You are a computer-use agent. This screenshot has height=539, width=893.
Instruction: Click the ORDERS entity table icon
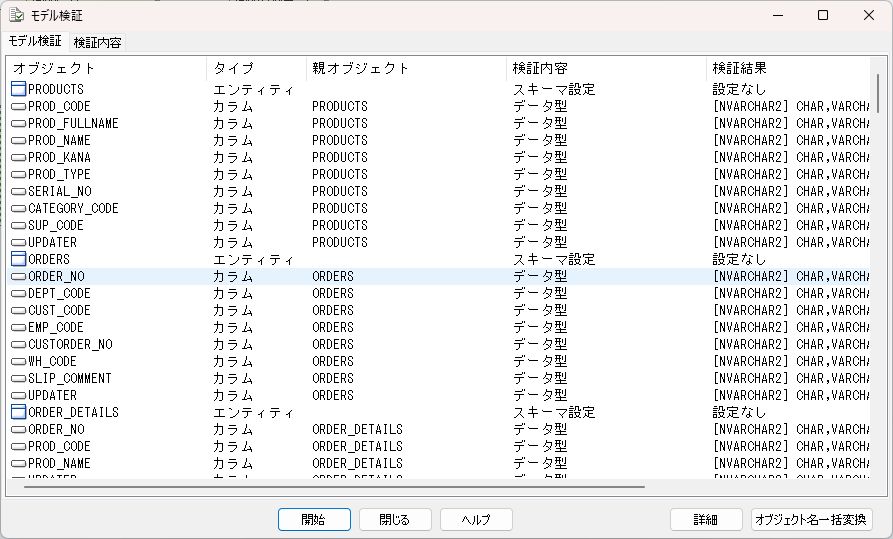[x=19, y=259]
